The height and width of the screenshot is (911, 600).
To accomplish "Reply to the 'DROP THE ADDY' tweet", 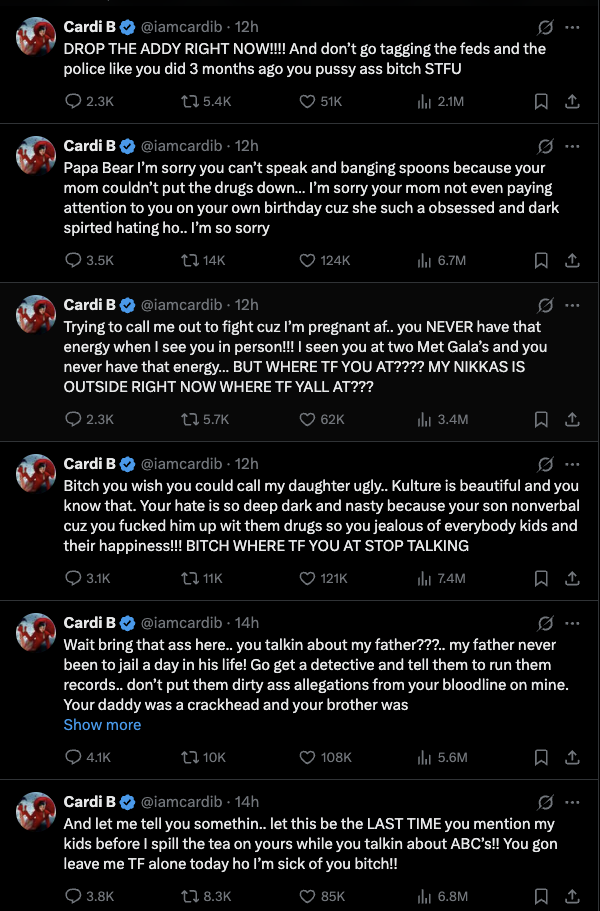I will pos(74,101).
